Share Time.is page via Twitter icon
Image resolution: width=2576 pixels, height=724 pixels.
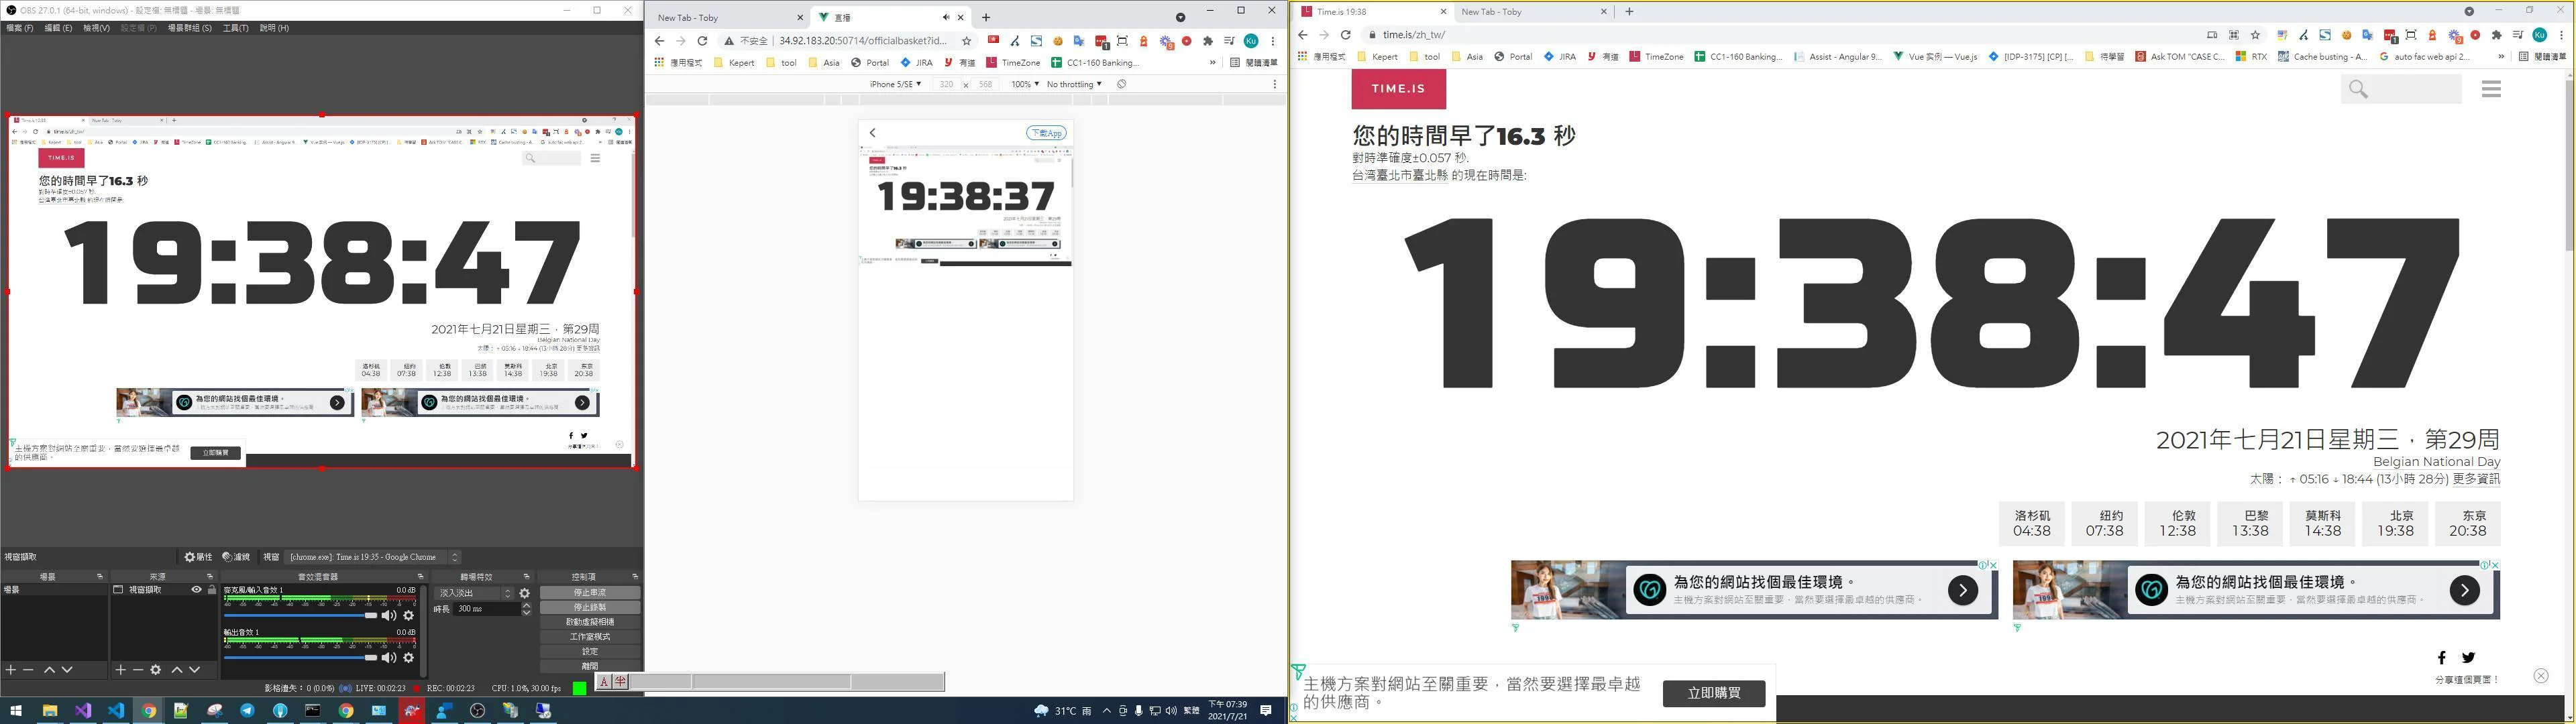coord(2468,657)
